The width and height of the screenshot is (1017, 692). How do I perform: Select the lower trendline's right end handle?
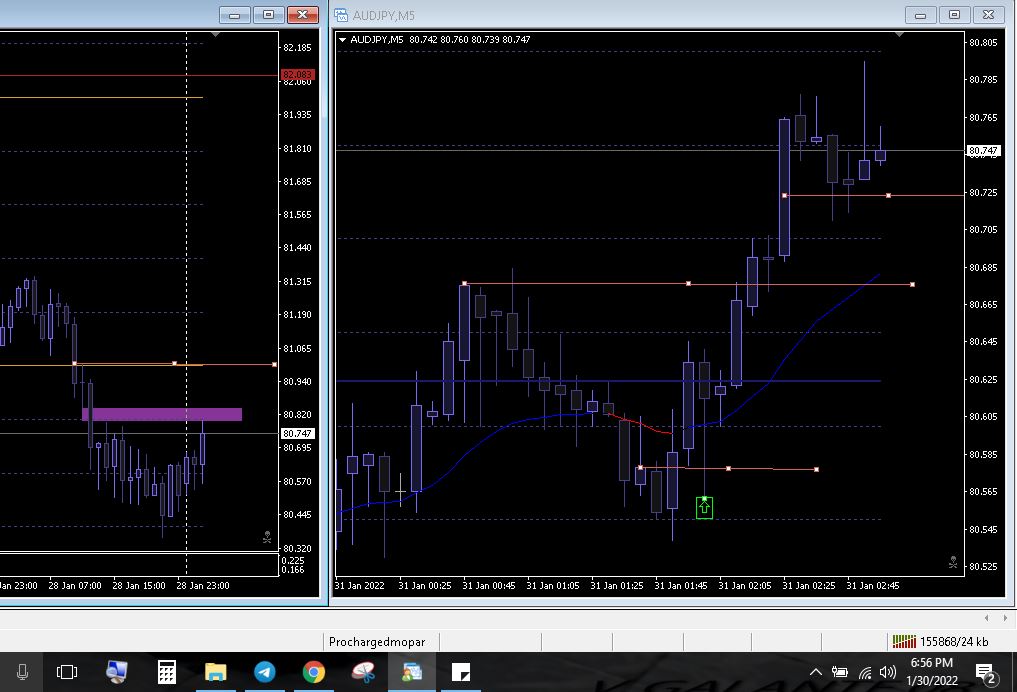816,469
